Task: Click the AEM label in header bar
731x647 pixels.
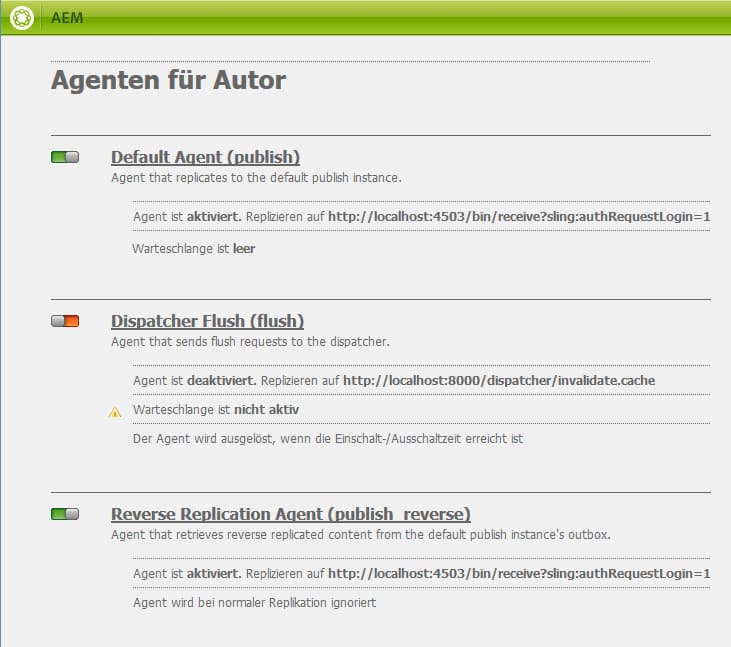Action: pyautogui.click(x=67, y=18)
